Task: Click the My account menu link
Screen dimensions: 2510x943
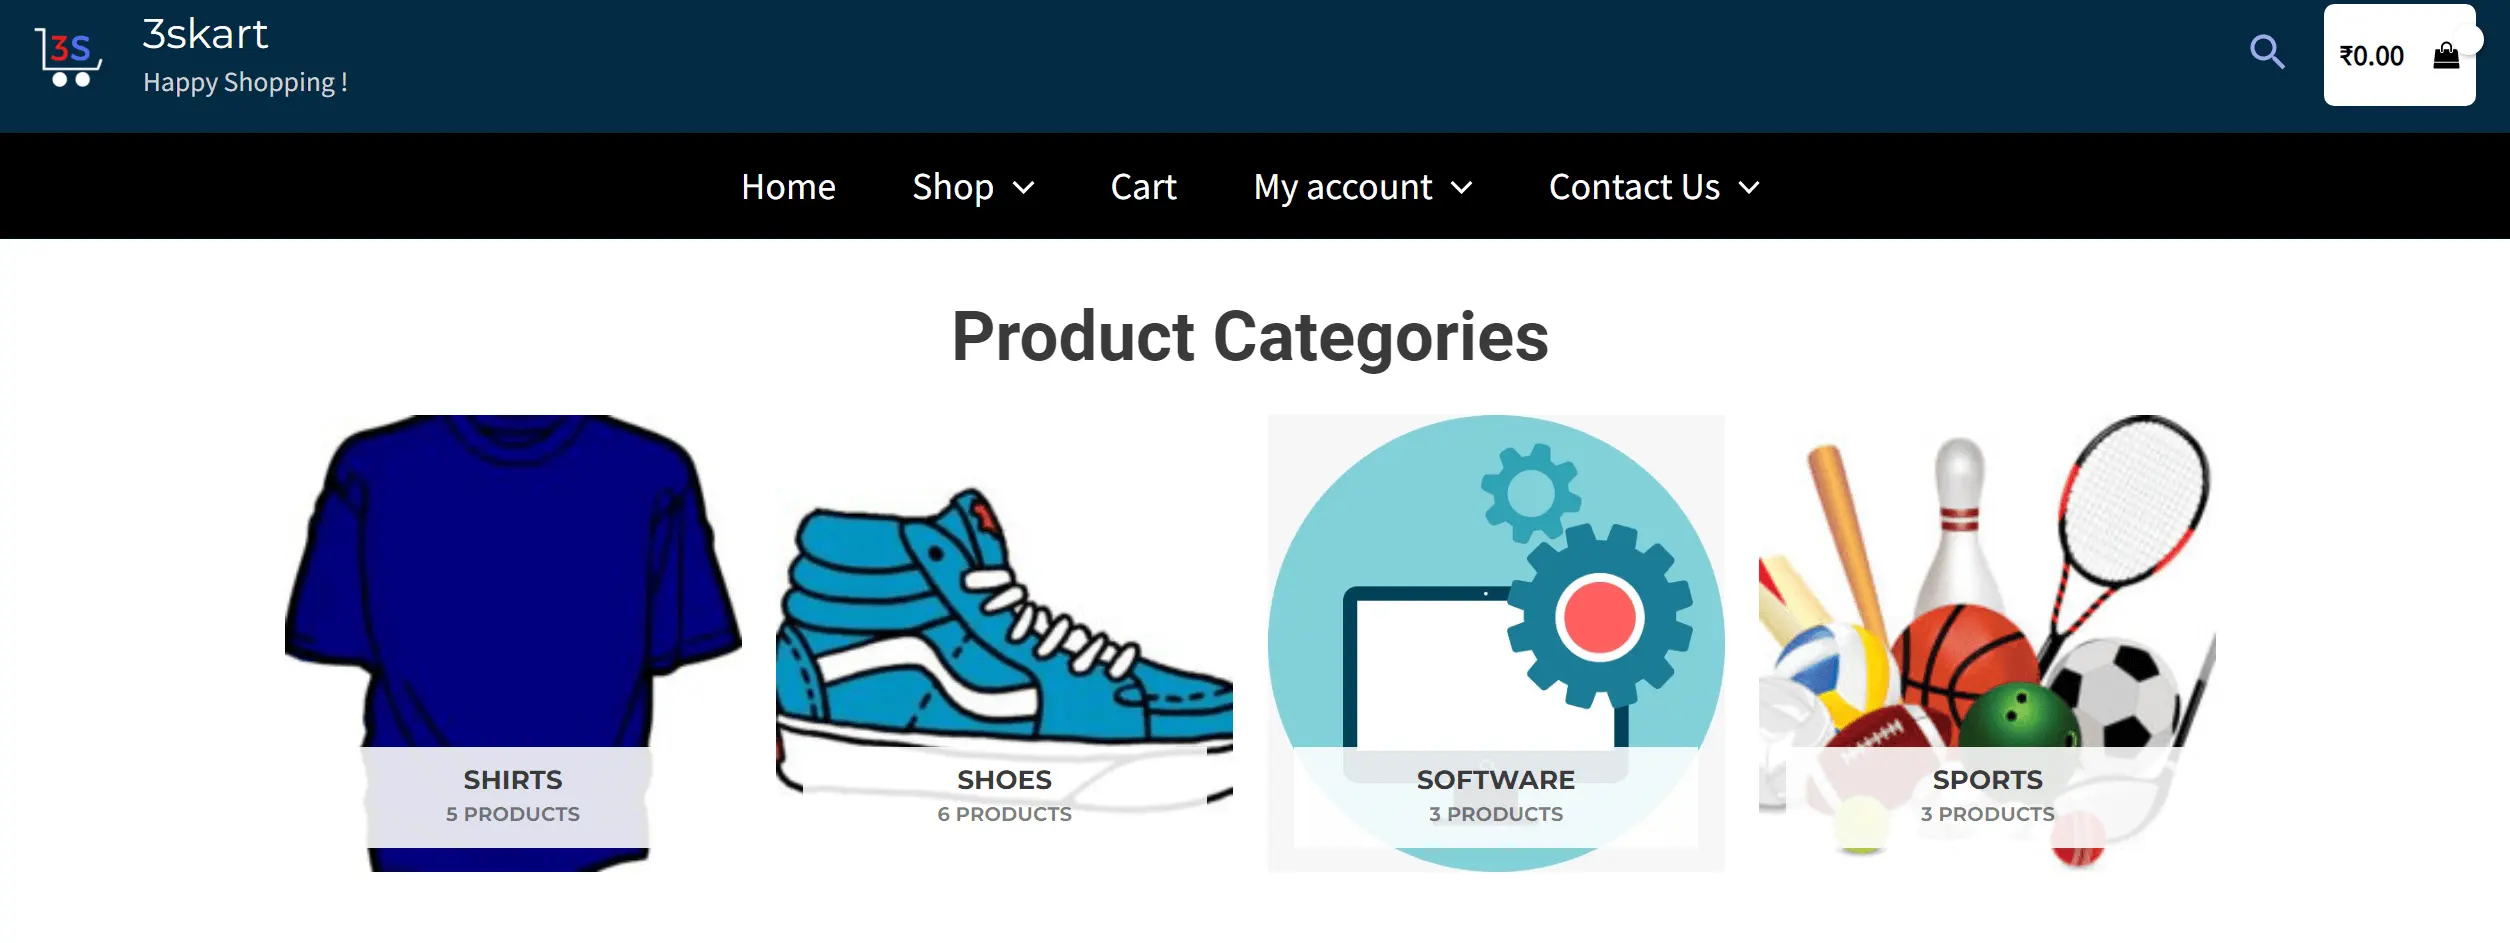Action: click(x=1342, y=187)
